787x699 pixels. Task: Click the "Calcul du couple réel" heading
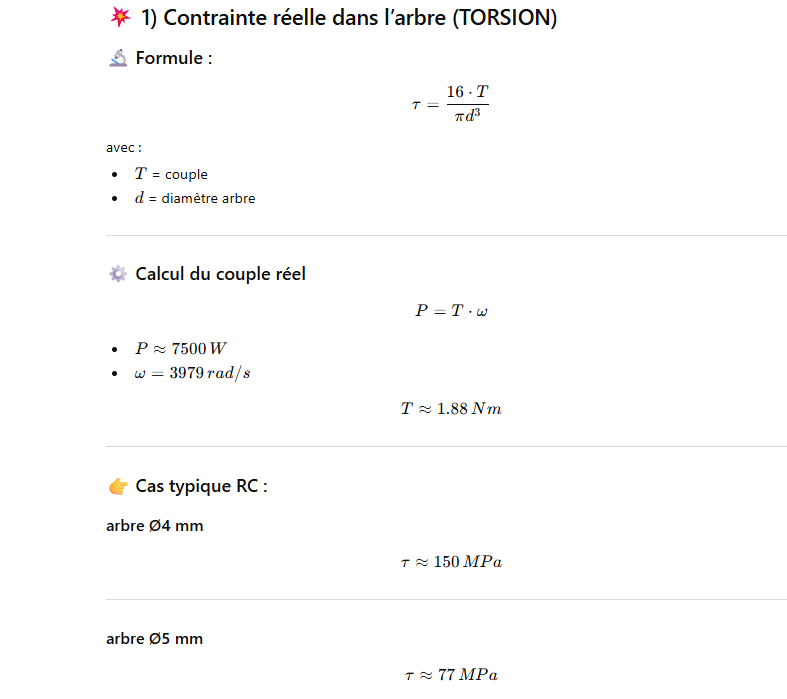click(x=220, y=274)
